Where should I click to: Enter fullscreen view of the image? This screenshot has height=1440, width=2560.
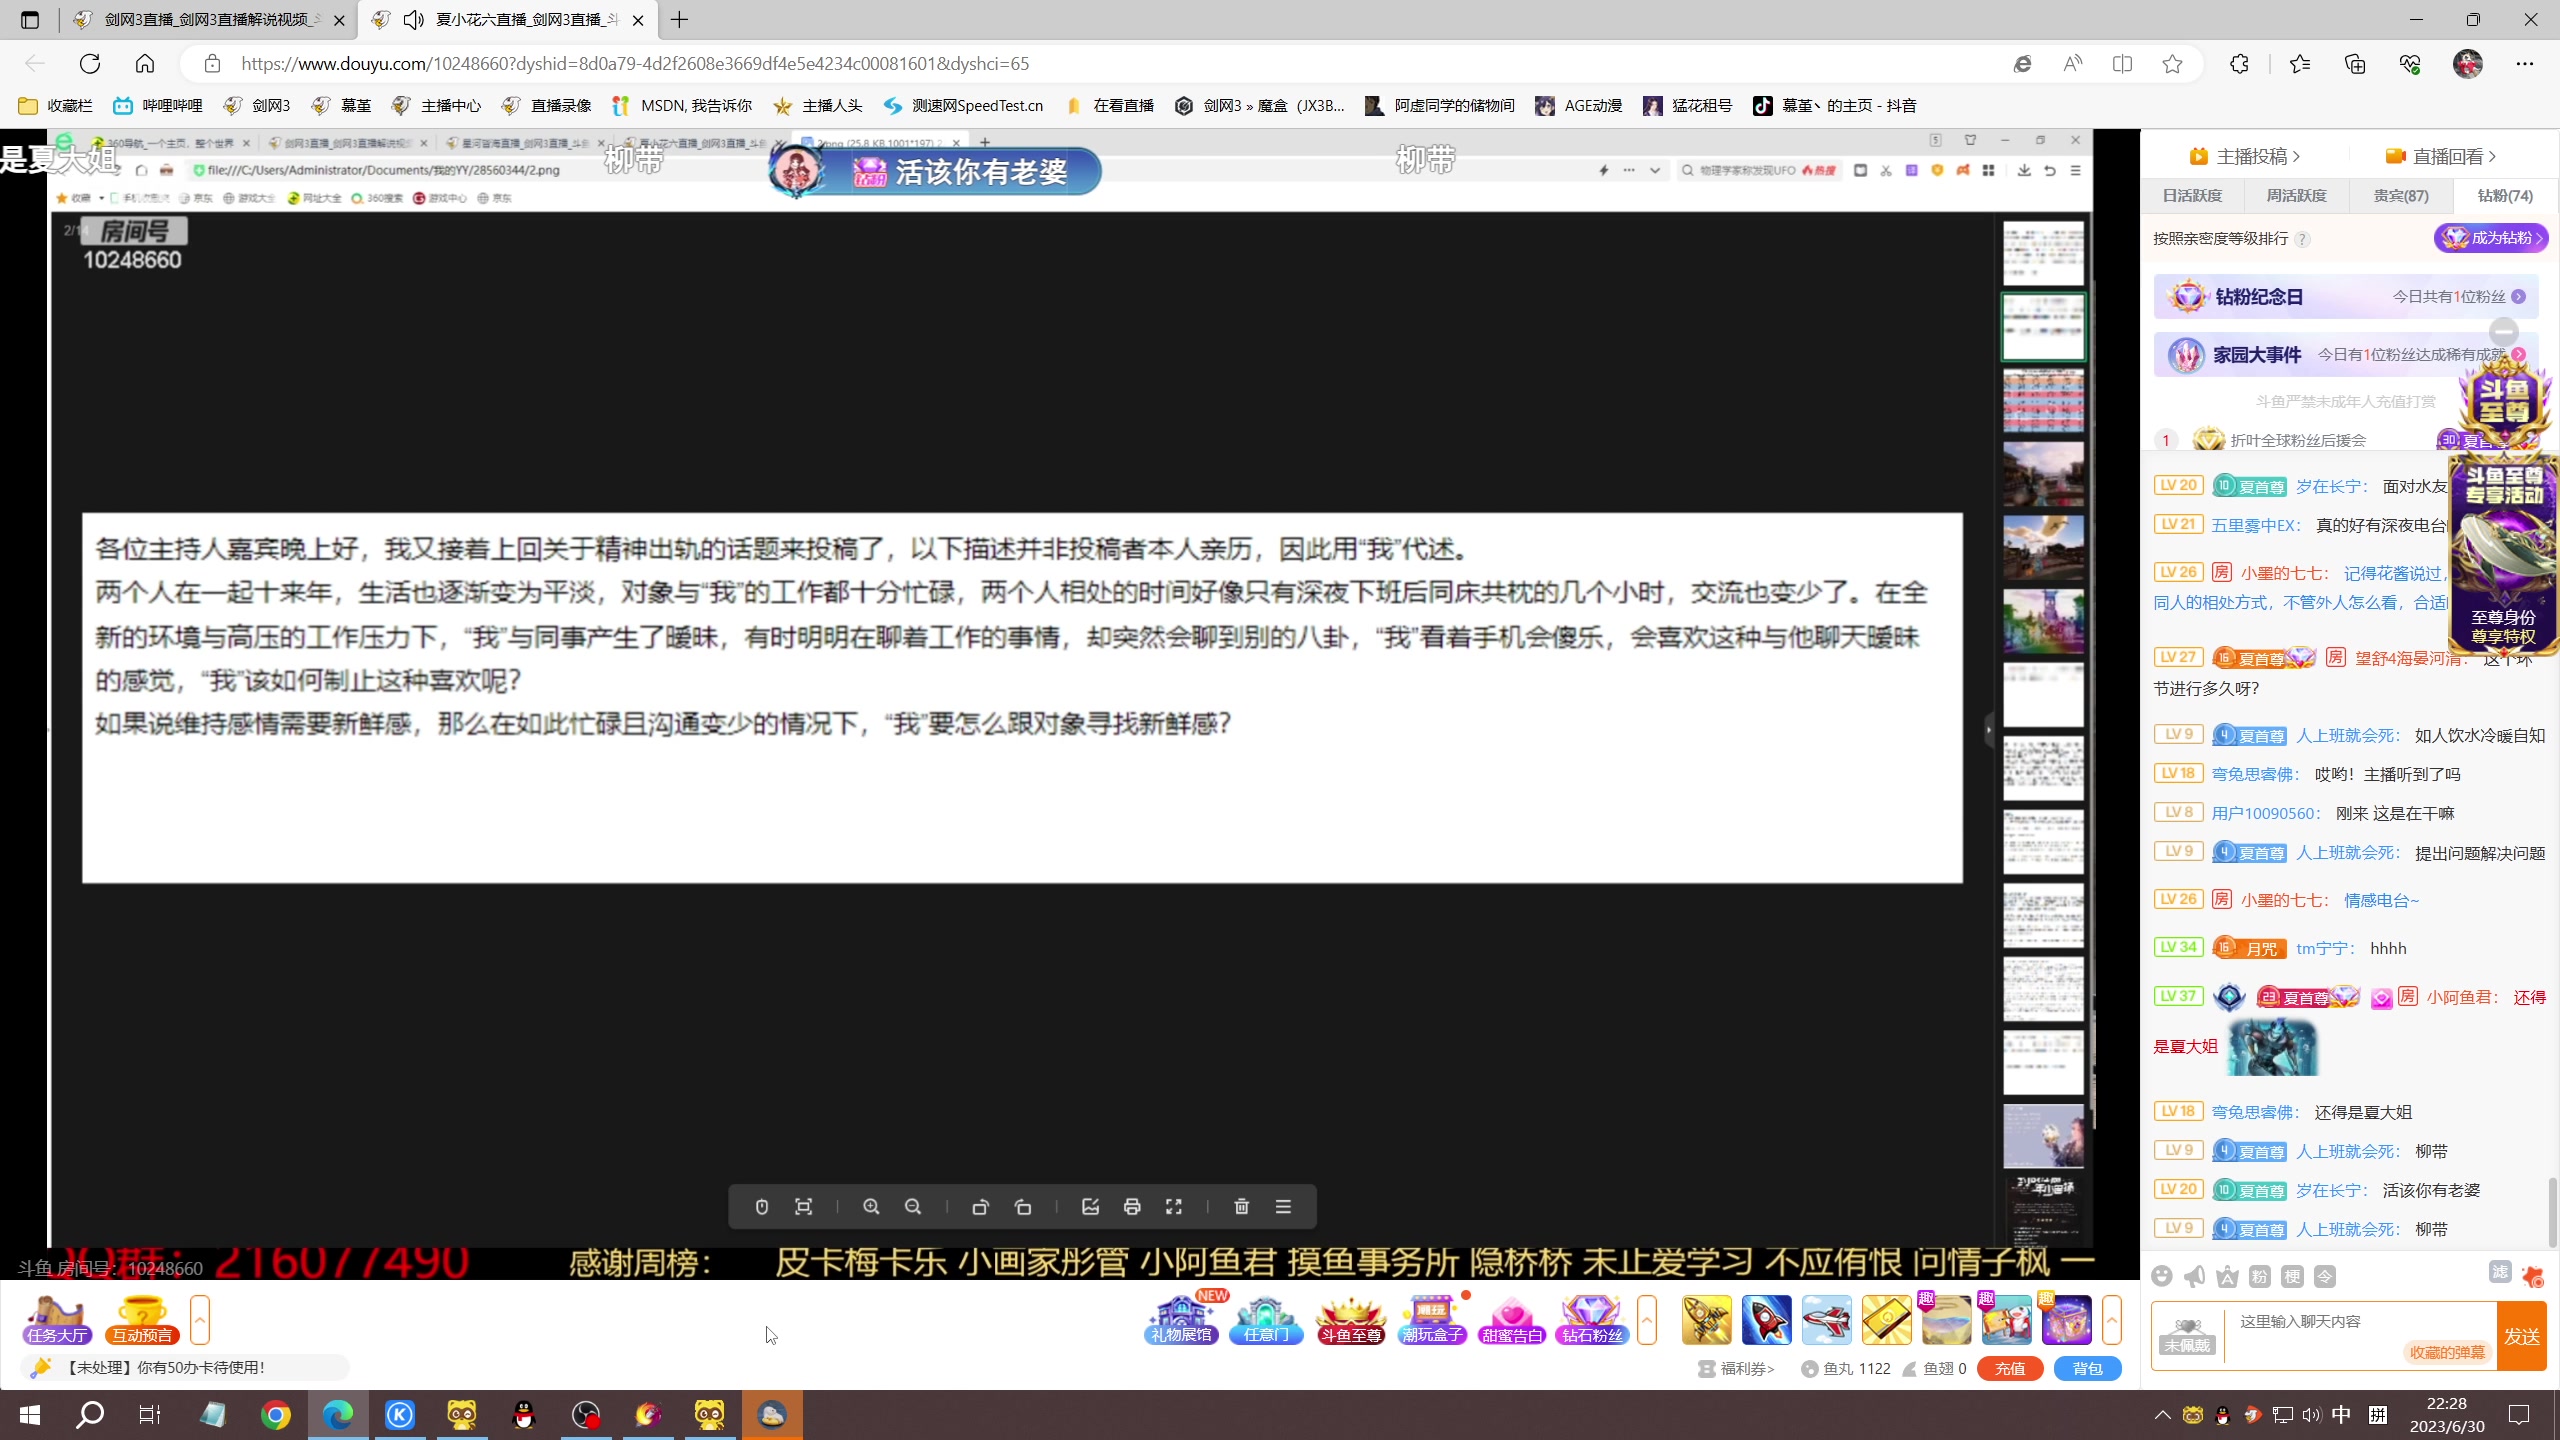point(1174,1207)
